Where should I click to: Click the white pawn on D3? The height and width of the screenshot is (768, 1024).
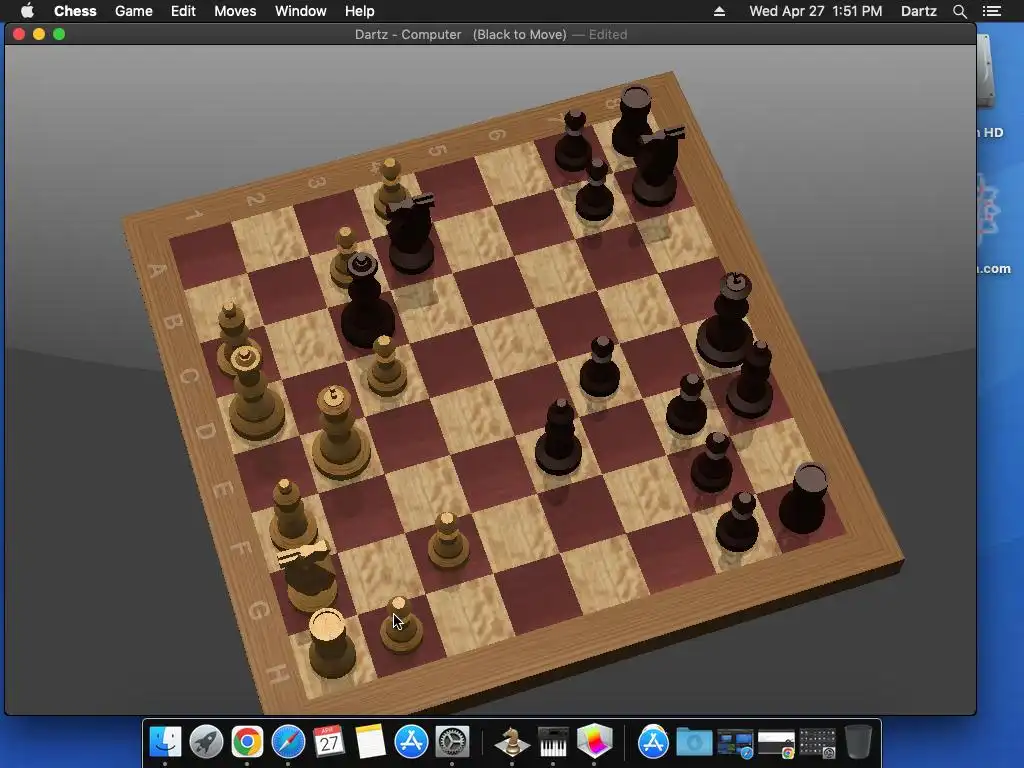click(387, 367)
